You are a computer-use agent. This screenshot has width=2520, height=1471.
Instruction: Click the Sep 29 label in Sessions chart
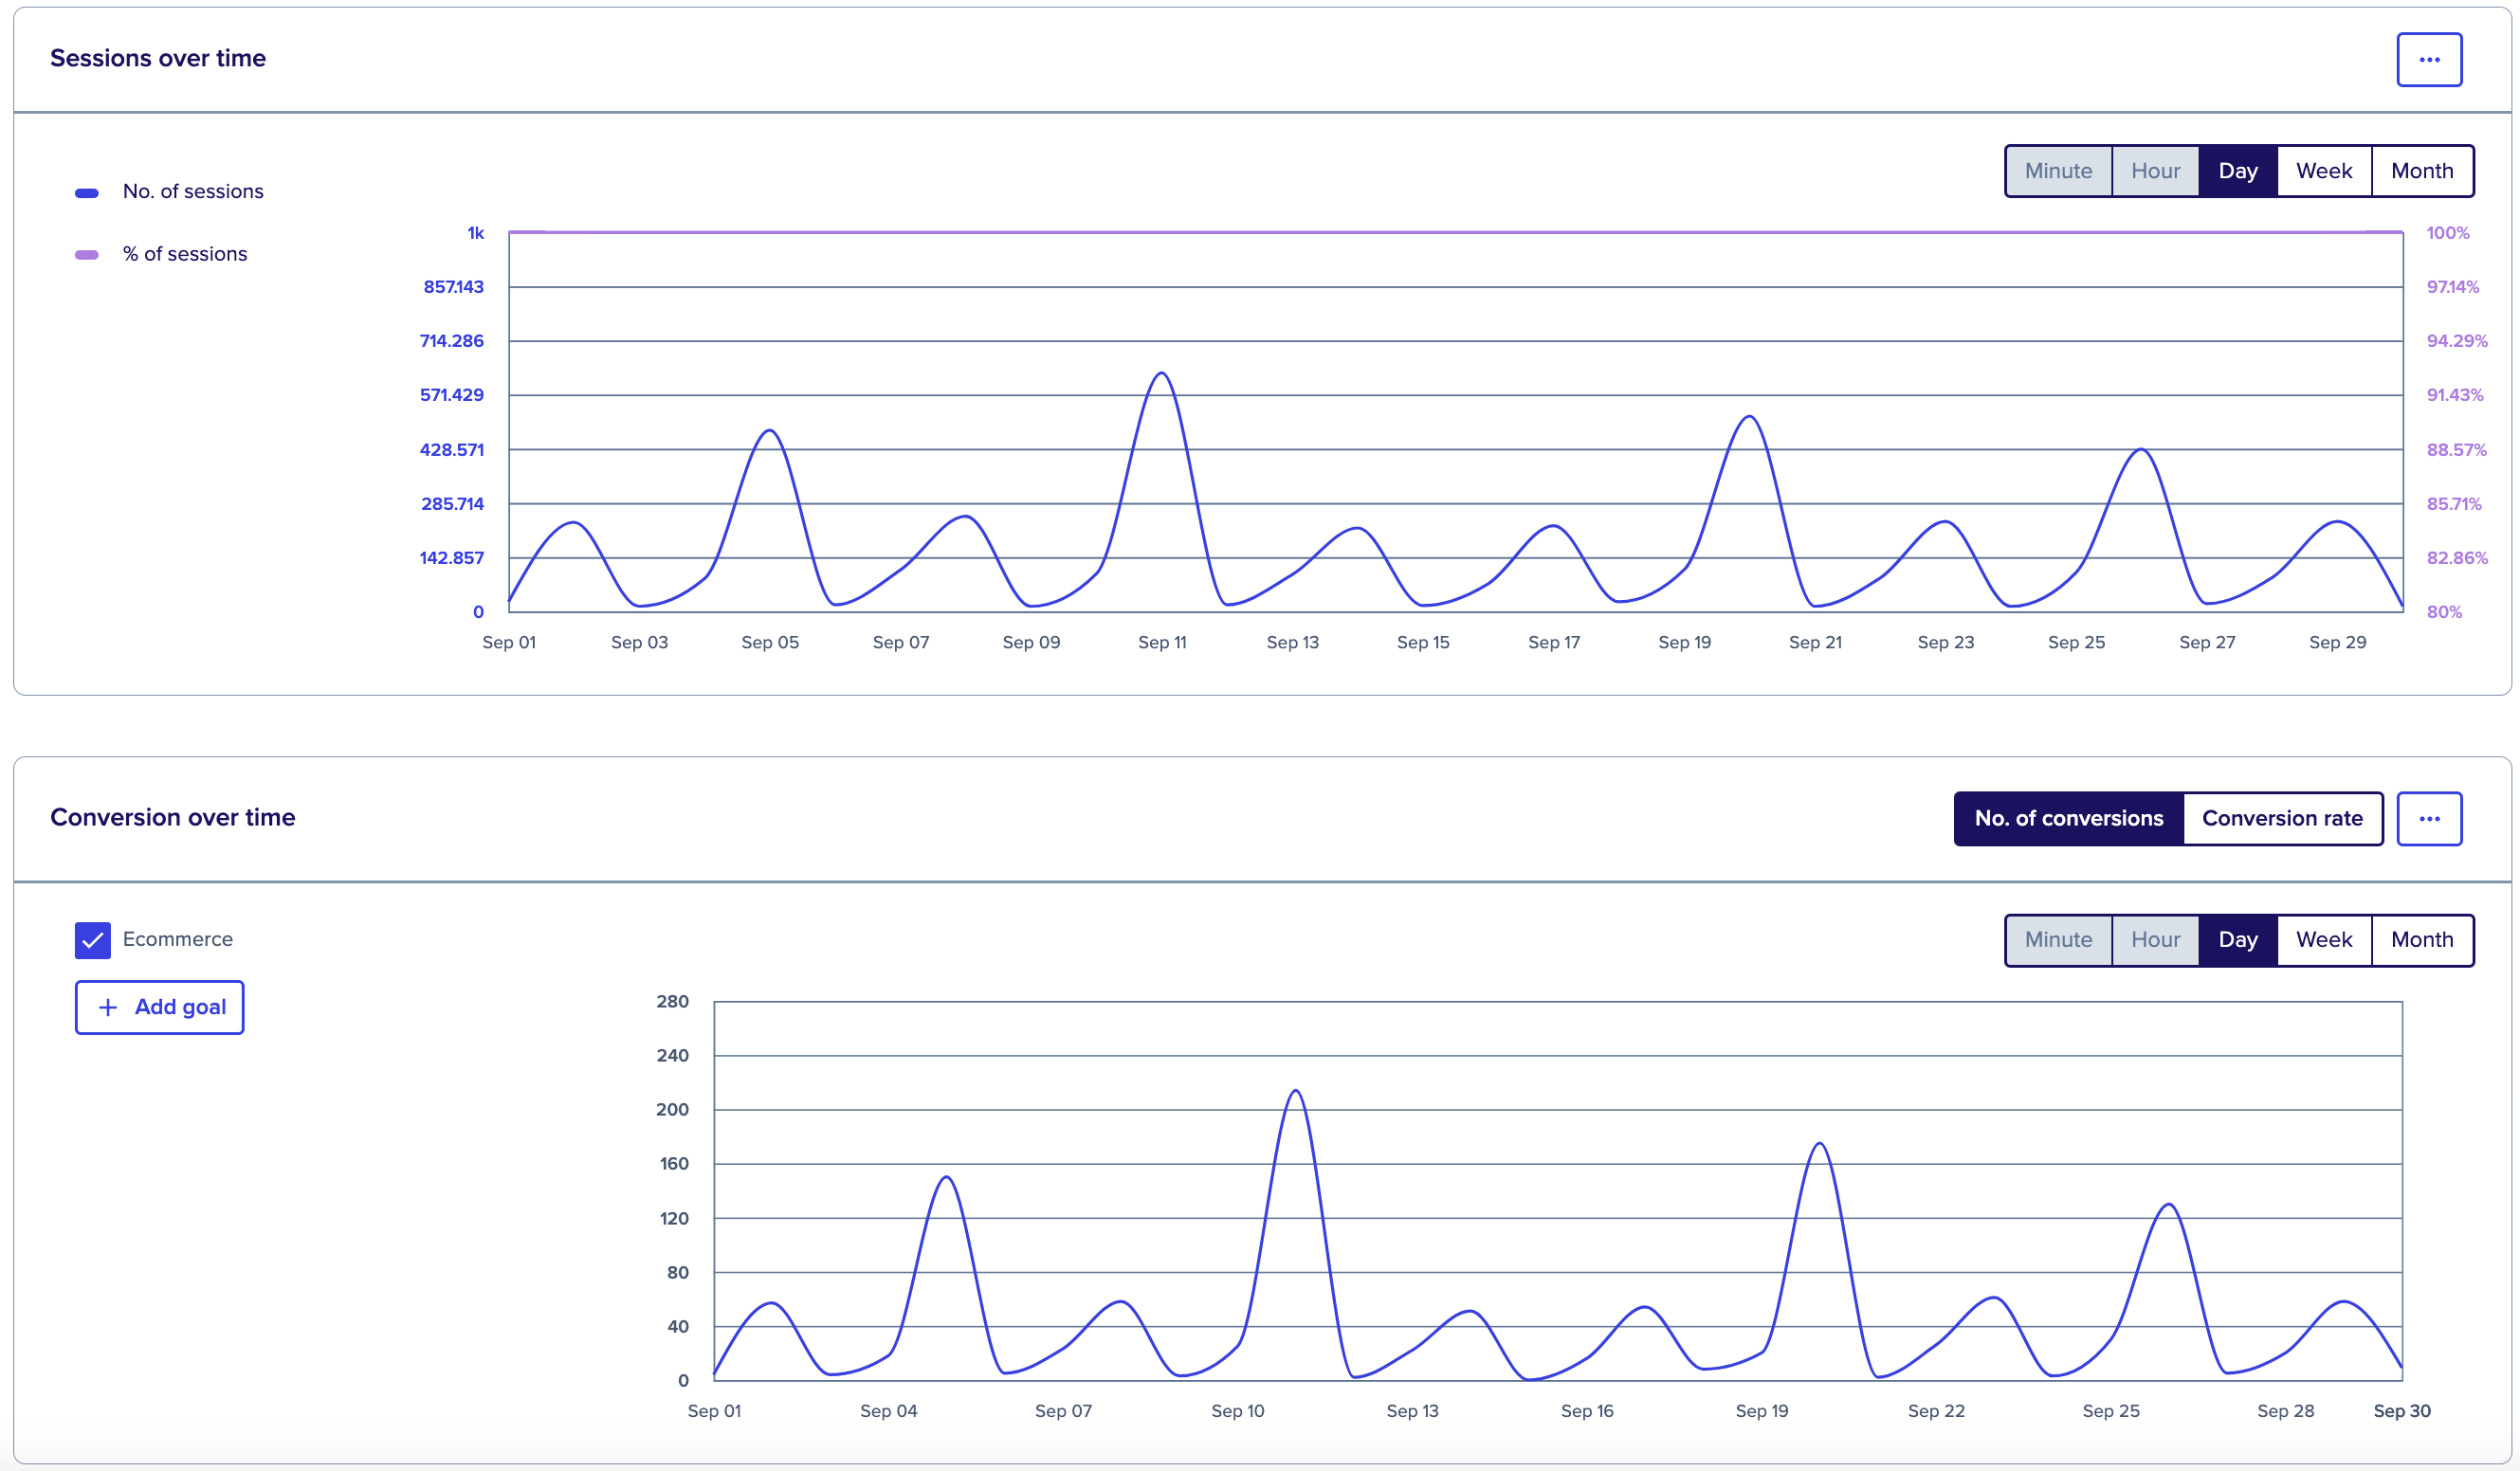2337,642
